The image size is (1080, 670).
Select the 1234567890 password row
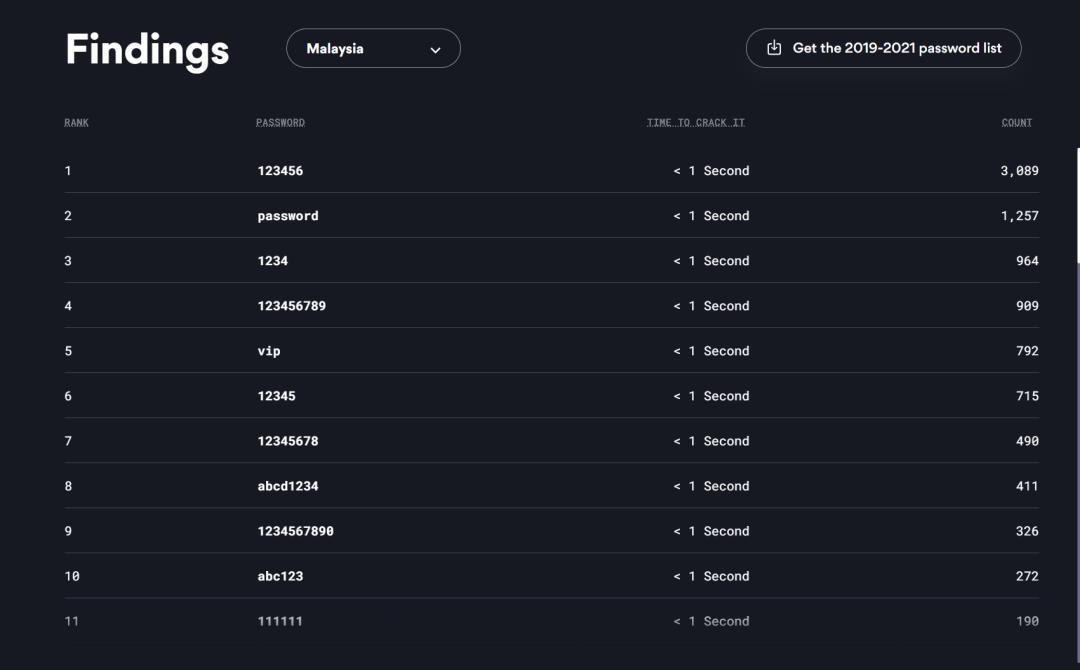point(295,531)
